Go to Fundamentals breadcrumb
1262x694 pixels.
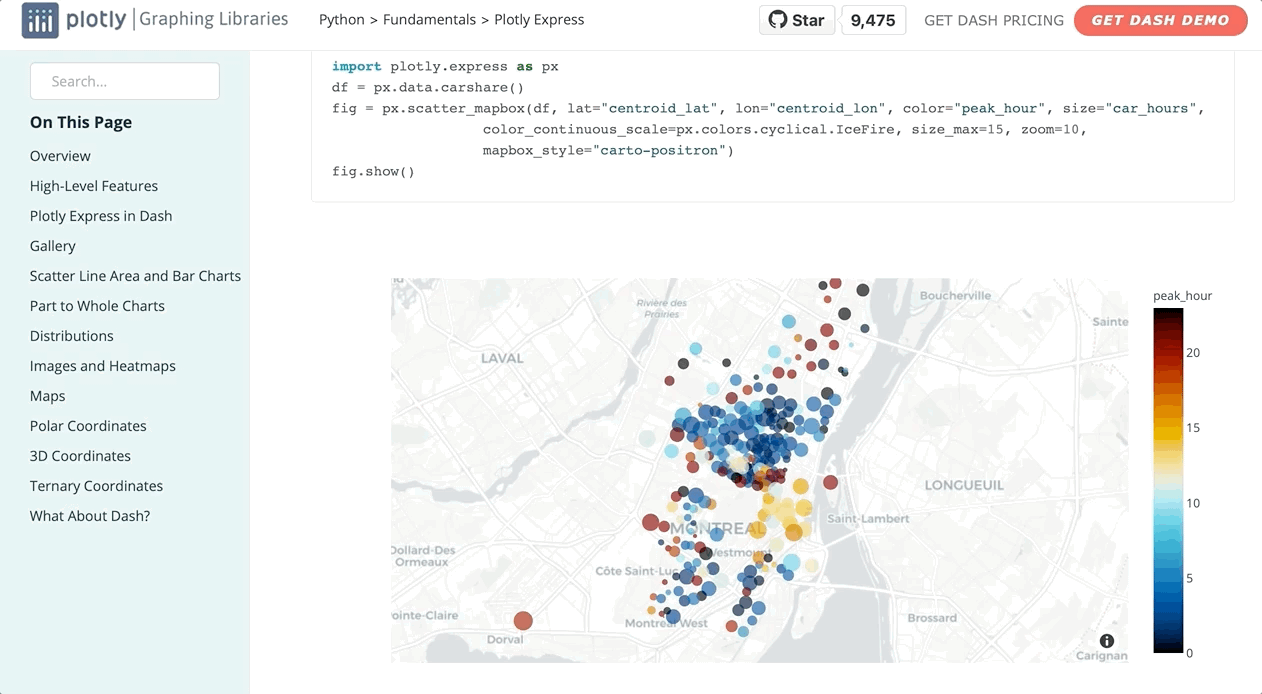click(428, 20)
